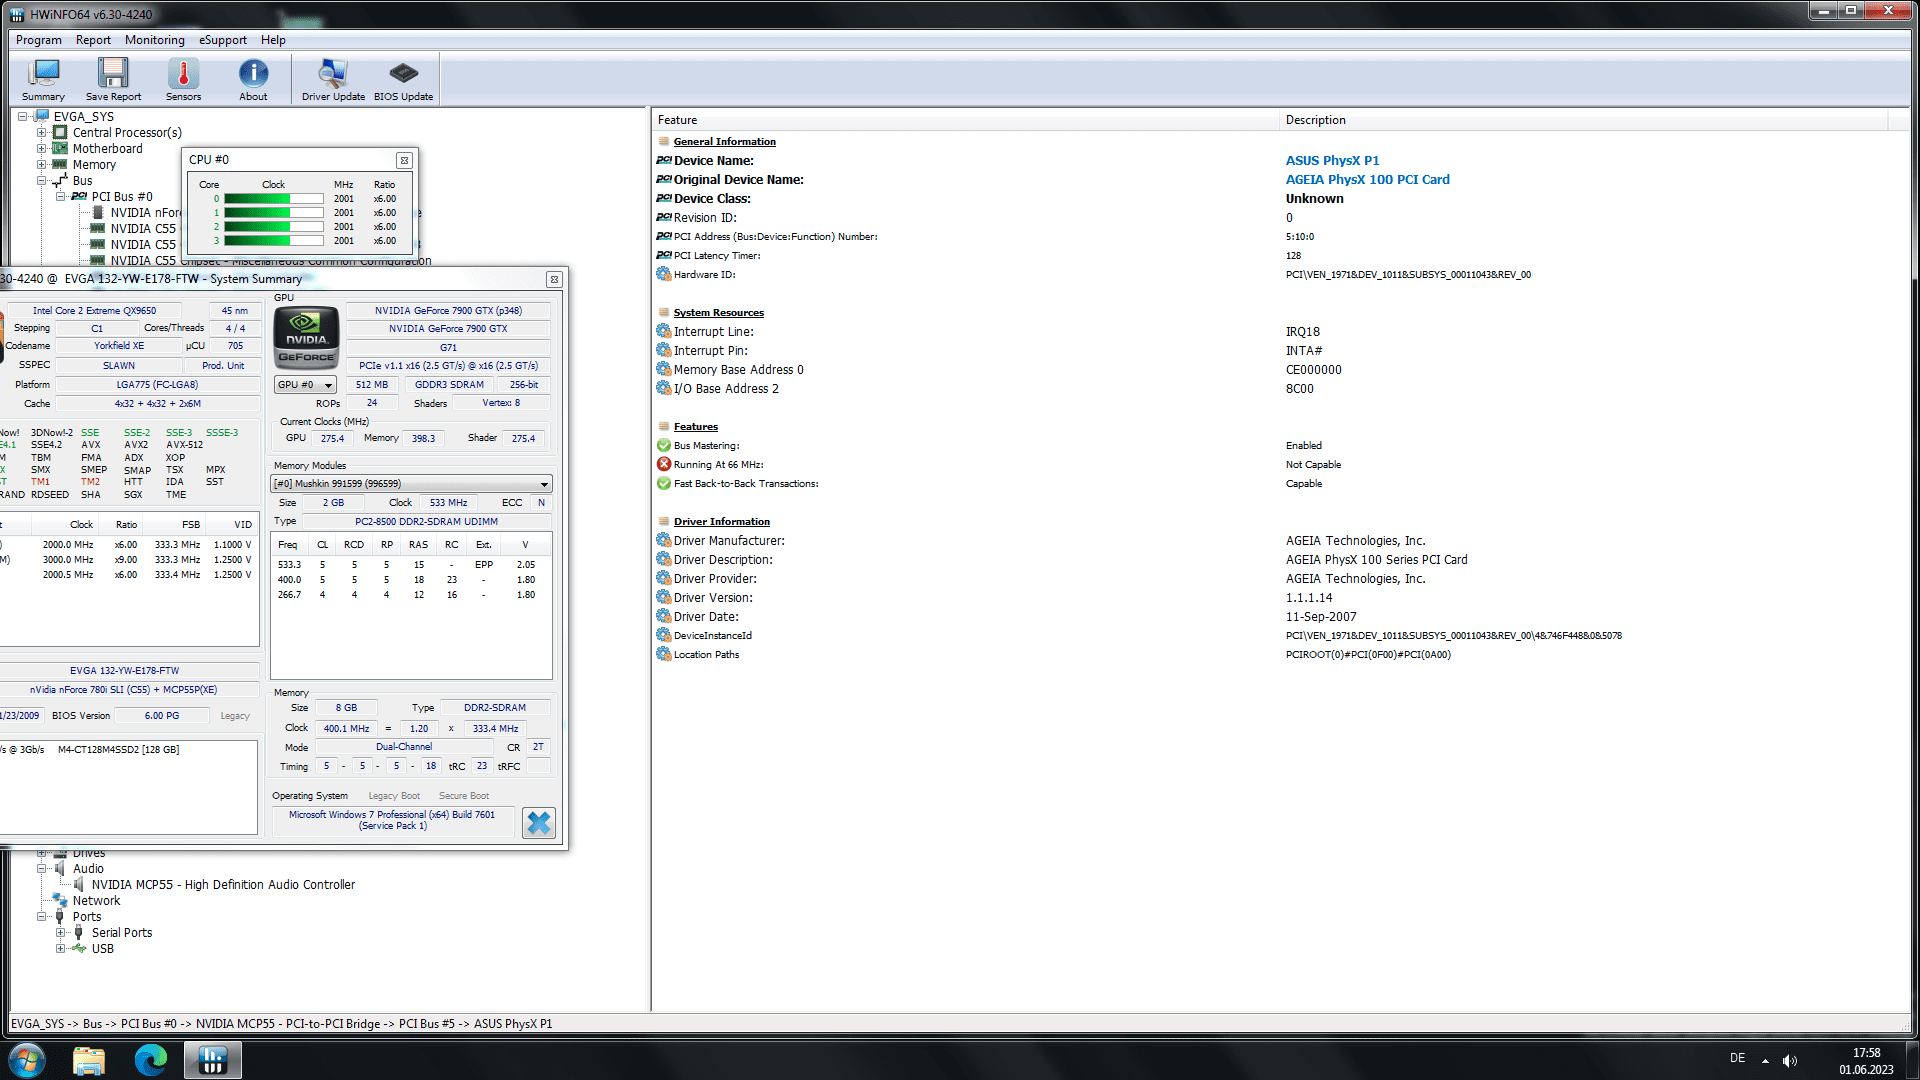The height and width of the screenshot is (1080, 1920).
Task: Open the Help menu
Action: [x=273, y=40]
